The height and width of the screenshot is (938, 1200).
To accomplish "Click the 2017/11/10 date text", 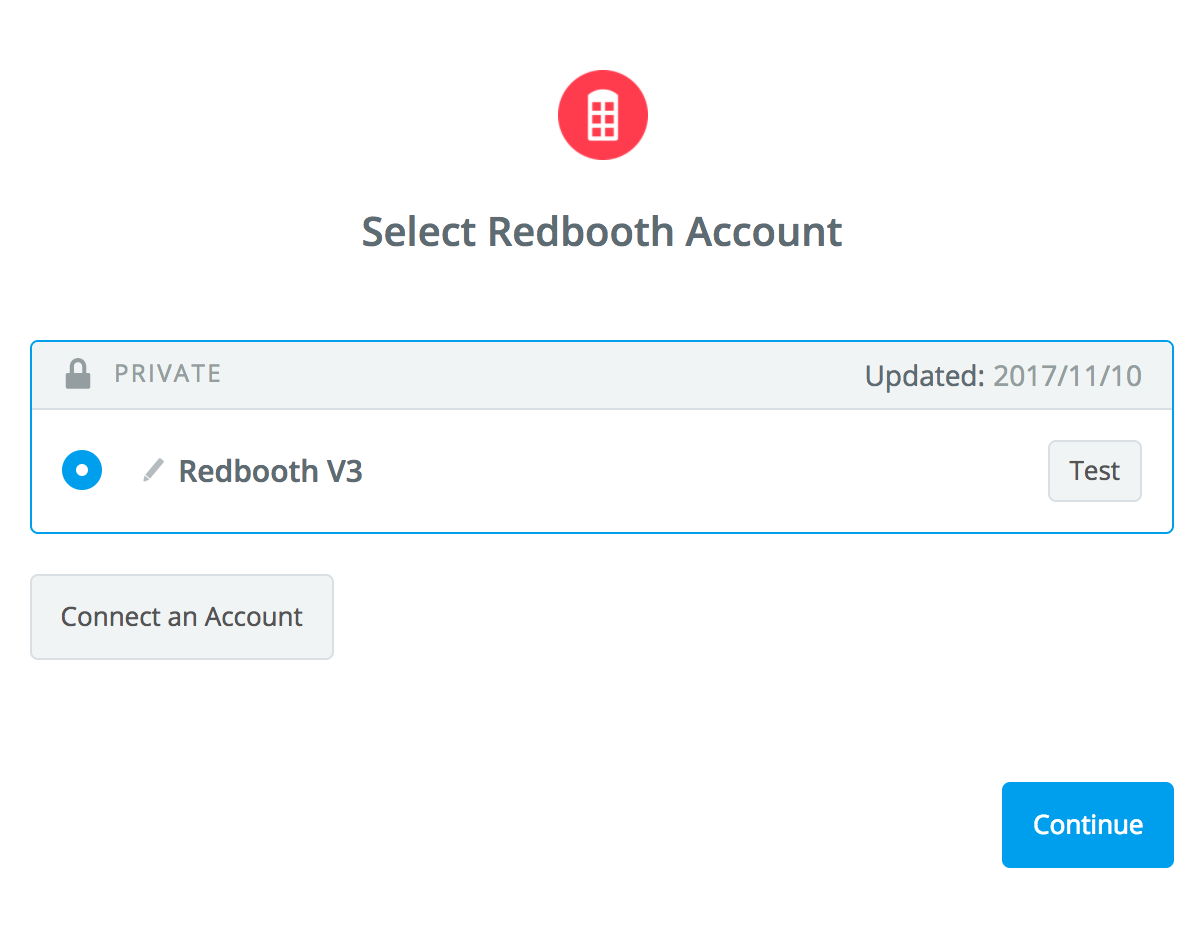I will [x=1067, y=376].
